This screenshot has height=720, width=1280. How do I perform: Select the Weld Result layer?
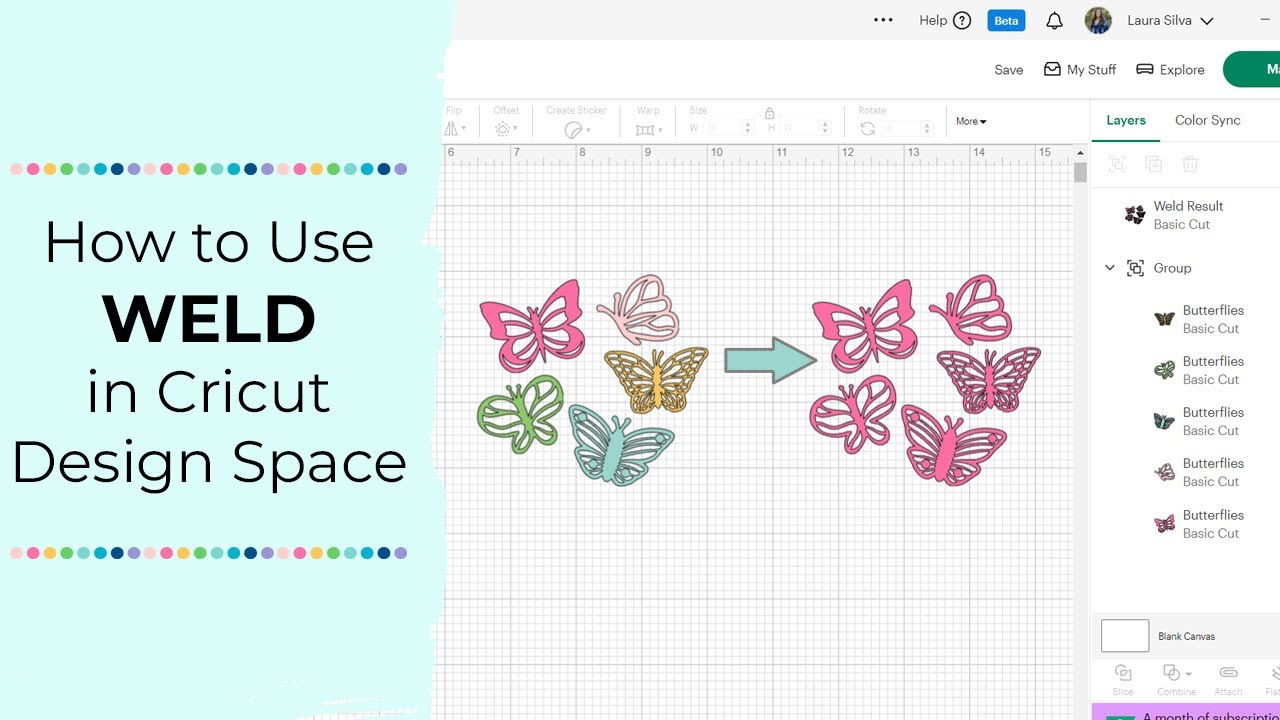pyautogui.click(x=1186, y=215)
